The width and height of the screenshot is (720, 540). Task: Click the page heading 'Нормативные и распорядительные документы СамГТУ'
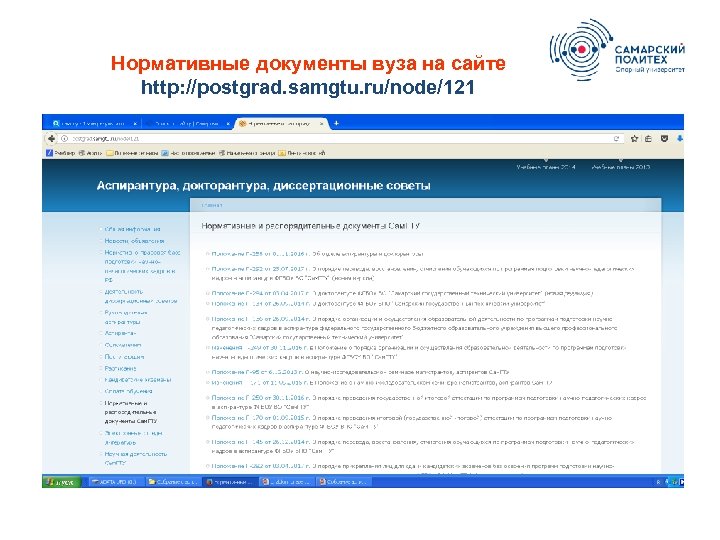310,226
